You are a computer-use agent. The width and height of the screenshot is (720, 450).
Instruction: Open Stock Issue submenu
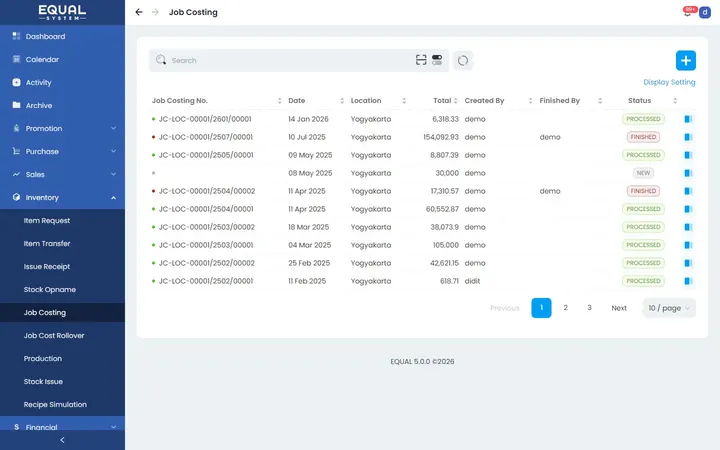(x=43, y=381)
